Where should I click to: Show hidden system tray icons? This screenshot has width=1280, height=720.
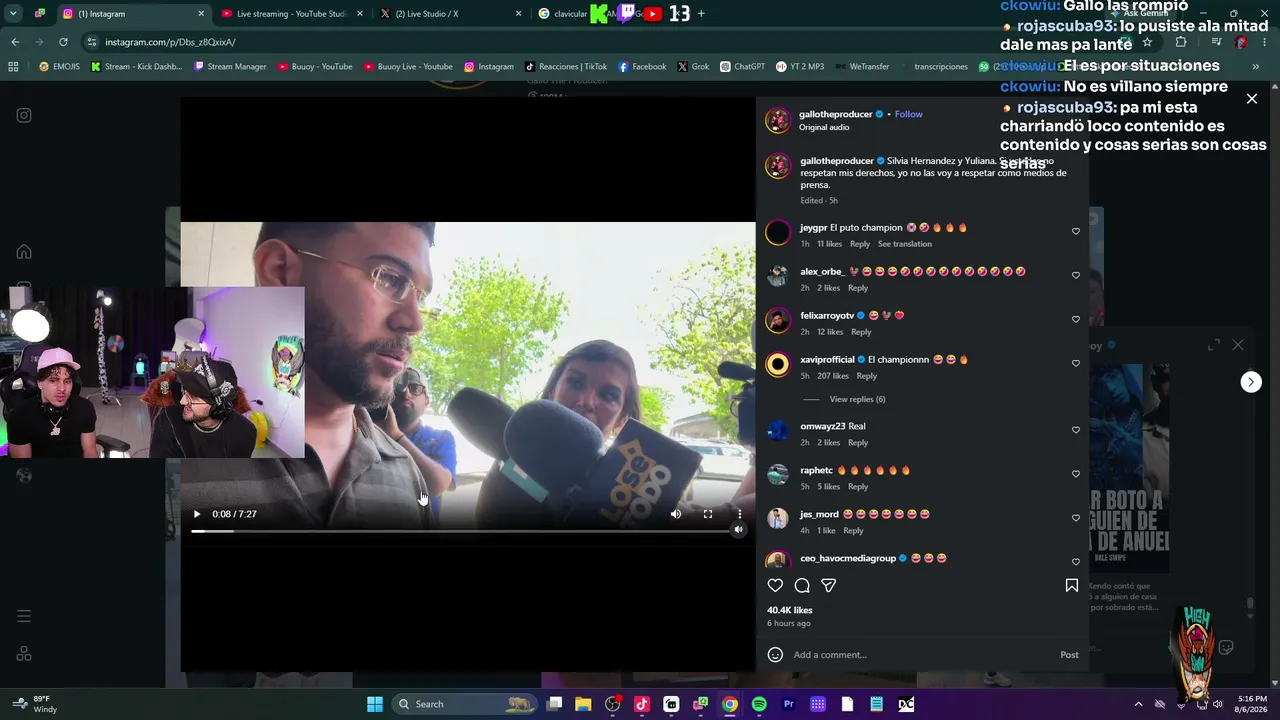(x=1138, y=704)
